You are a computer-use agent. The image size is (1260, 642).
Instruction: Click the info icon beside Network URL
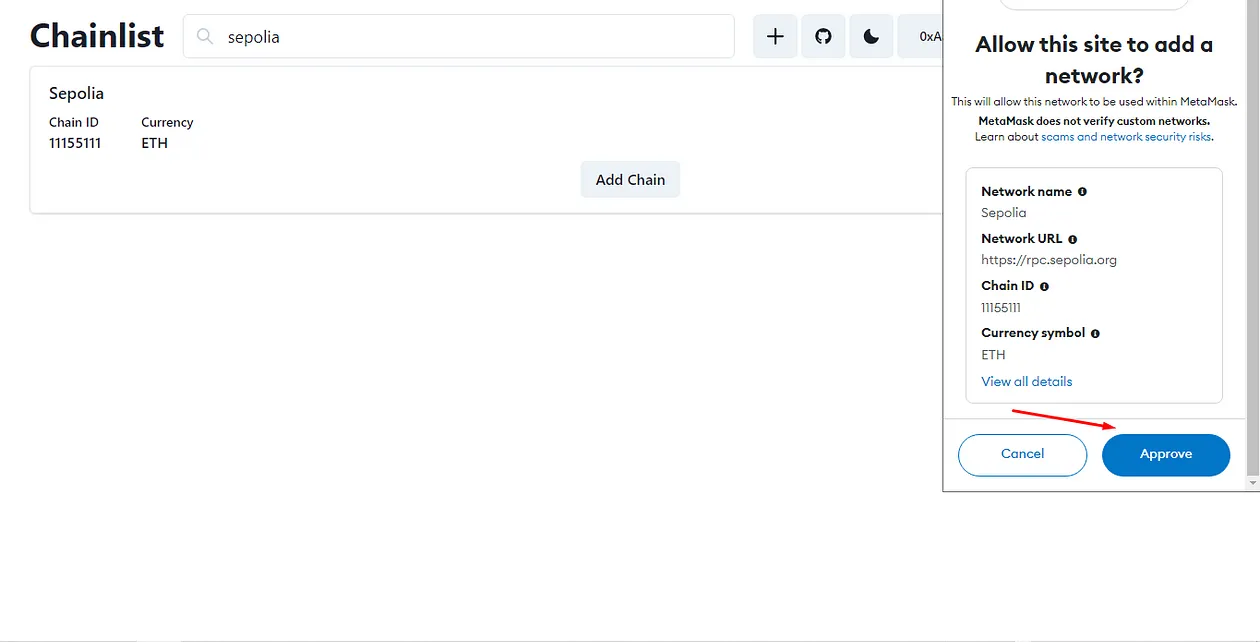(1073, 239)
